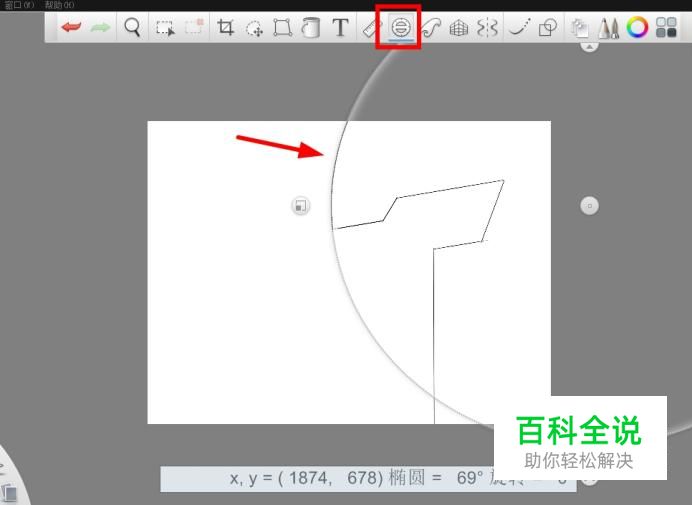Click the greyed-out deselect selection icon
The image size is (692, 505).
coord(194,26)
